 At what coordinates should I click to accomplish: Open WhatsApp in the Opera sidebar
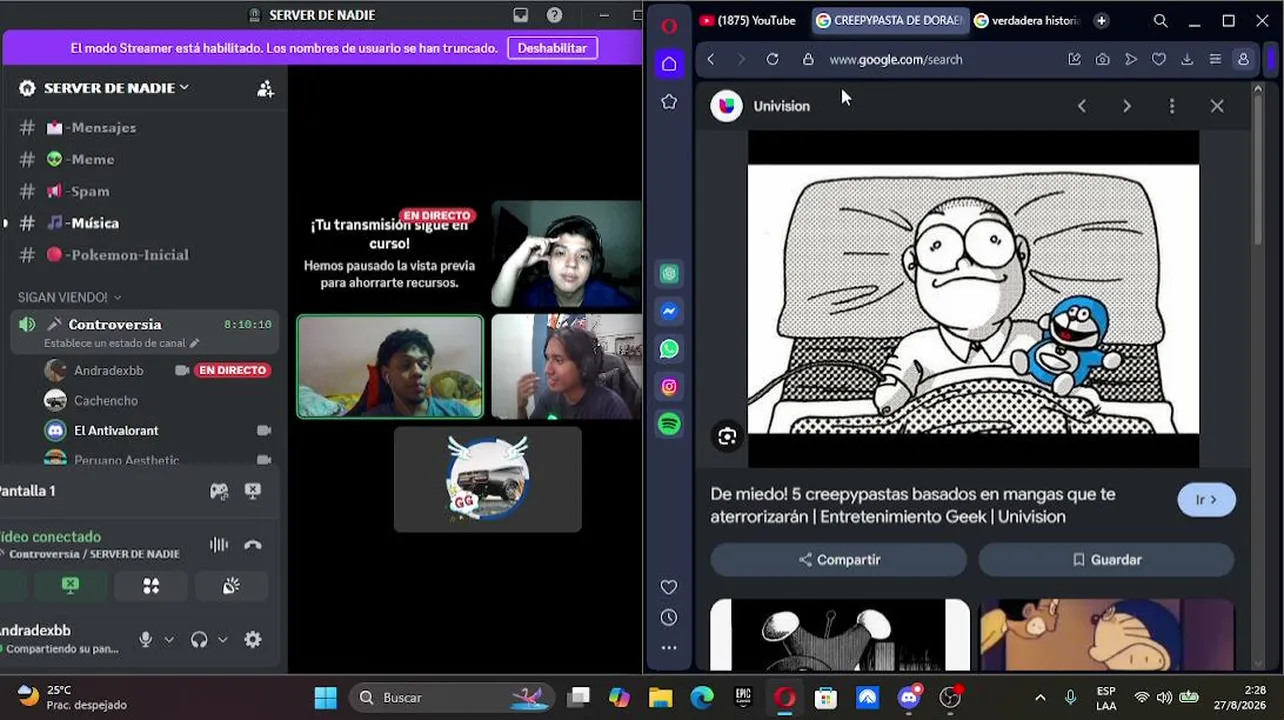coord(669,349)
